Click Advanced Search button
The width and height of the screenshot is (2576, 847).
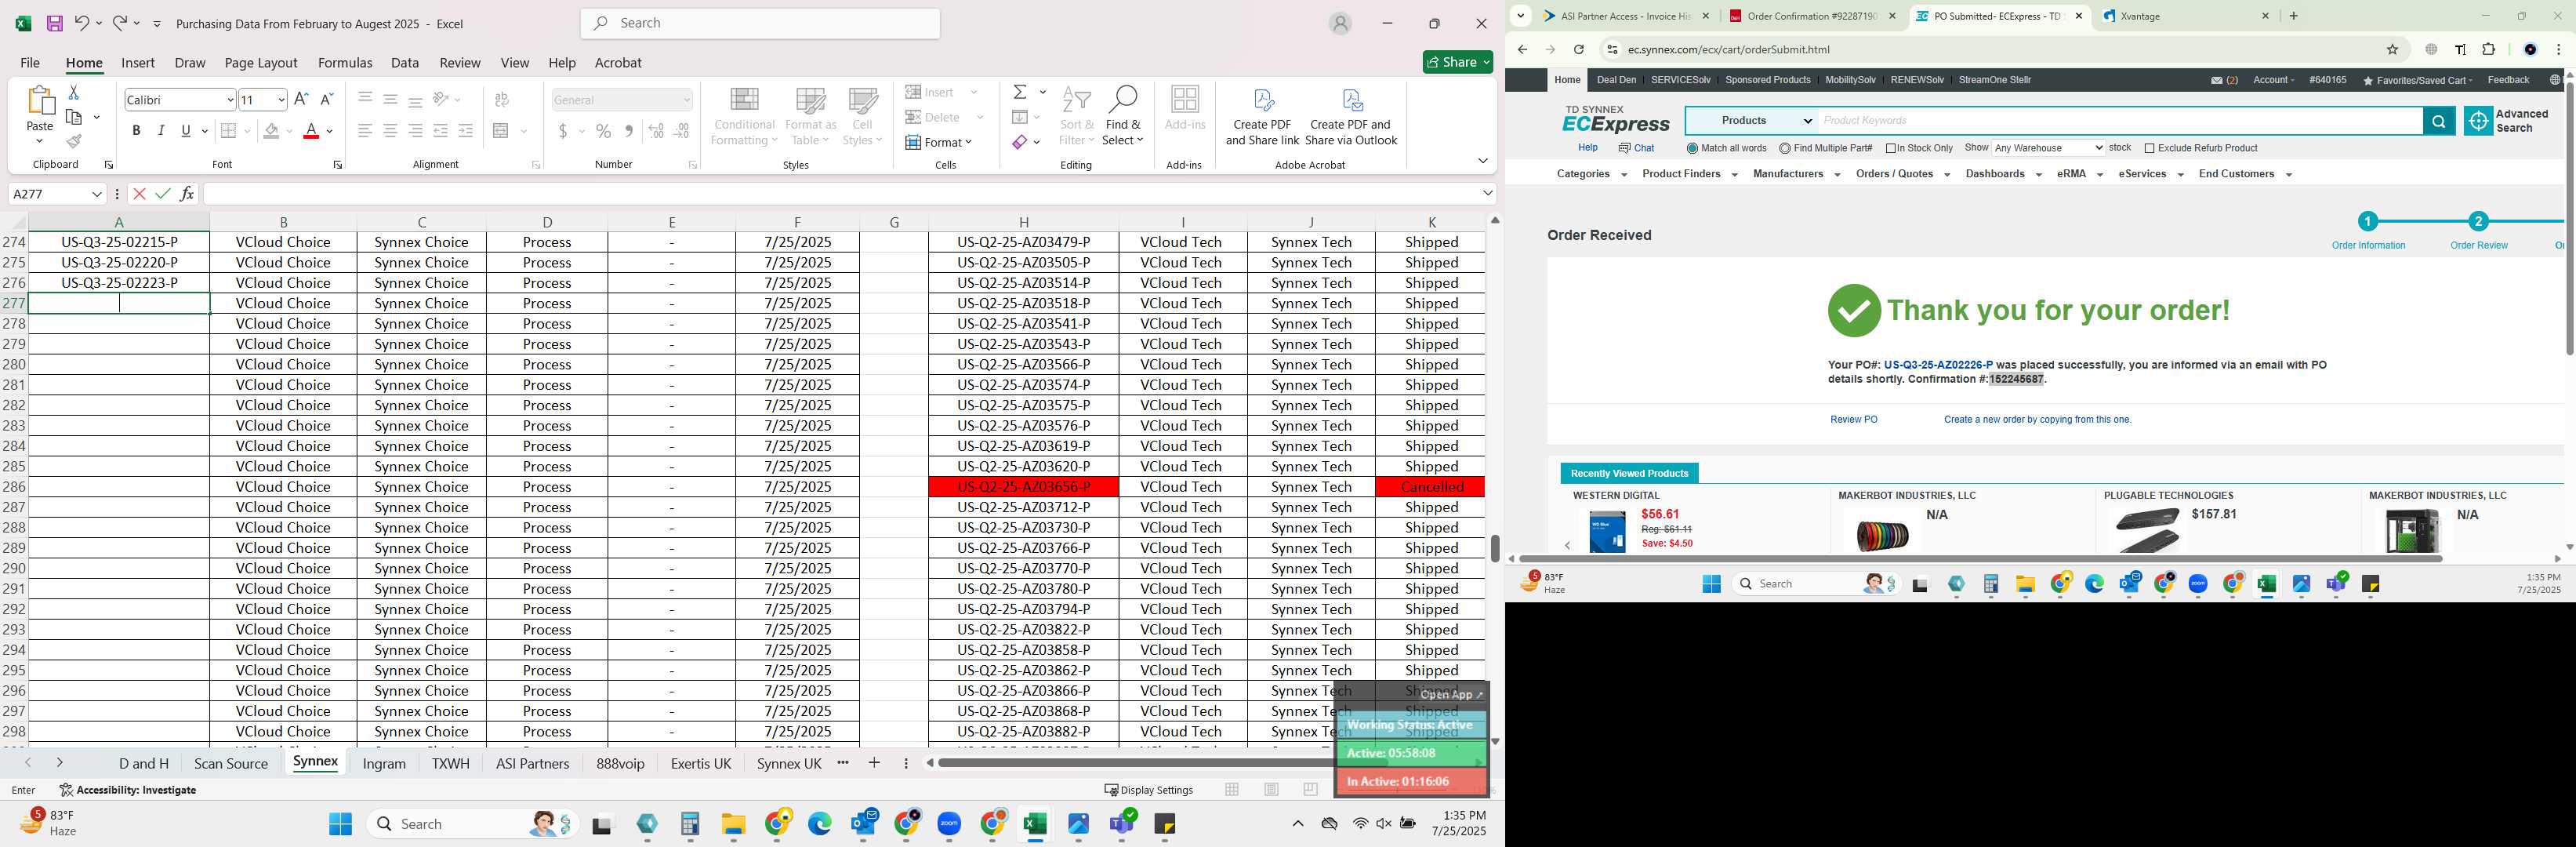(2508, 121)
